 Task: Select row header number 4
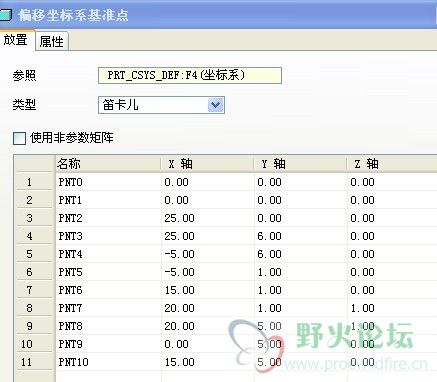click(34, 236)
